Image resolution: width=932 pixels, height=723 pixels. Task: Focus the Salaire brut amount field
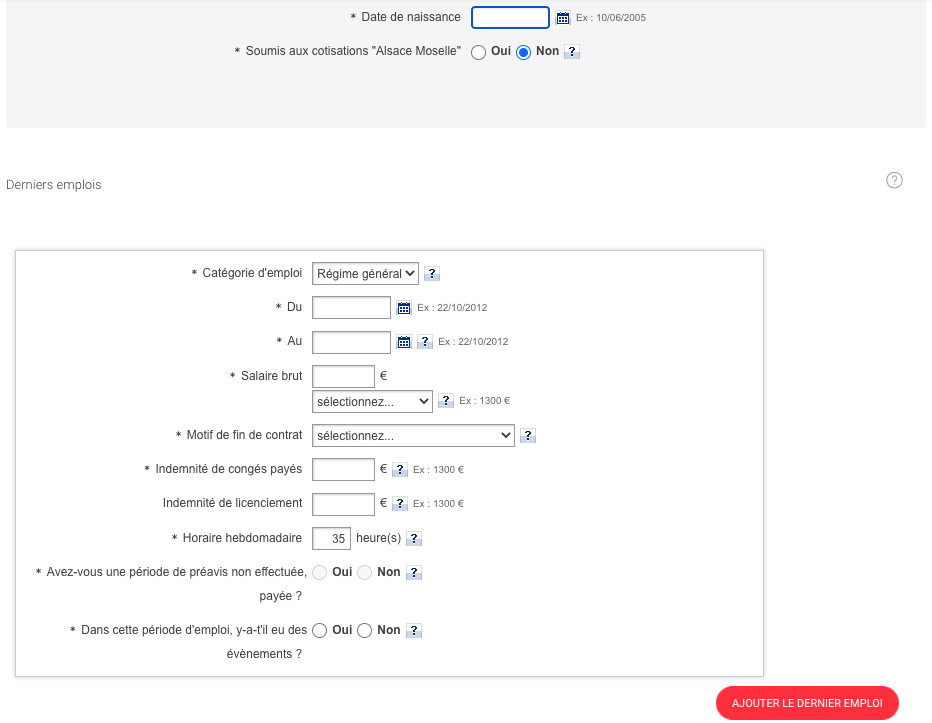click(x=343, y=376)
